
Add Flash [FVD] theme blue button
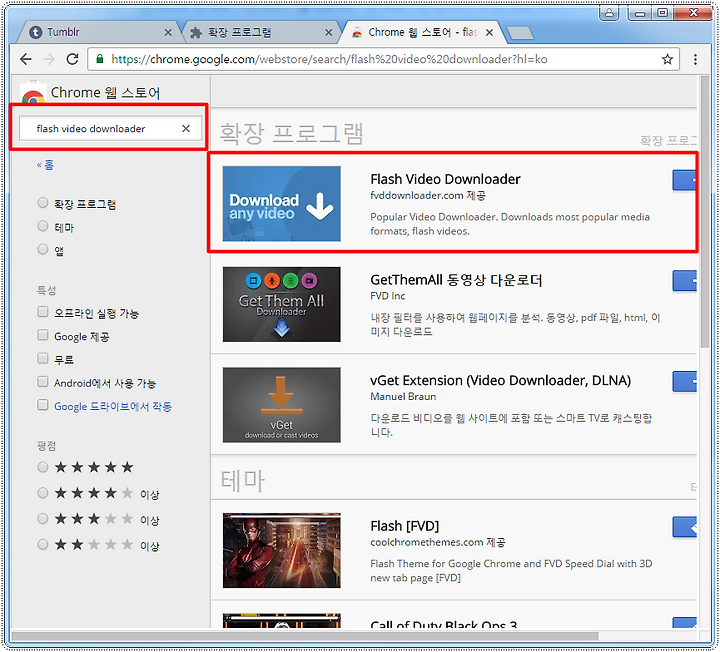[x=685, y=527]
